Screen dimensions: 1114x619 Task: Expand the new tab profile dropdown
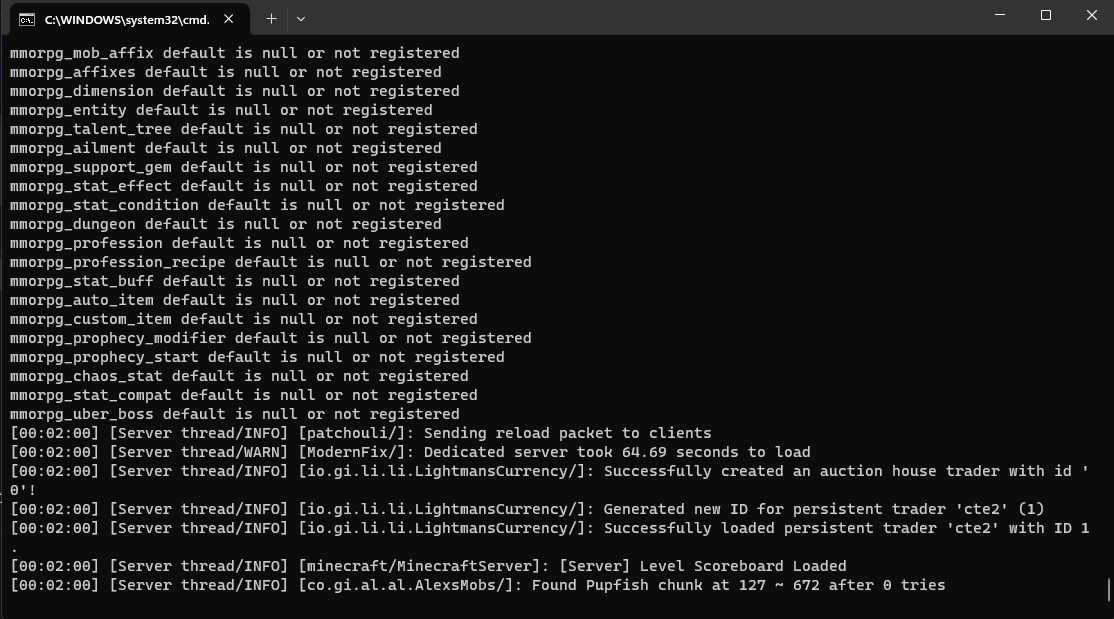[x=301, y=19]
